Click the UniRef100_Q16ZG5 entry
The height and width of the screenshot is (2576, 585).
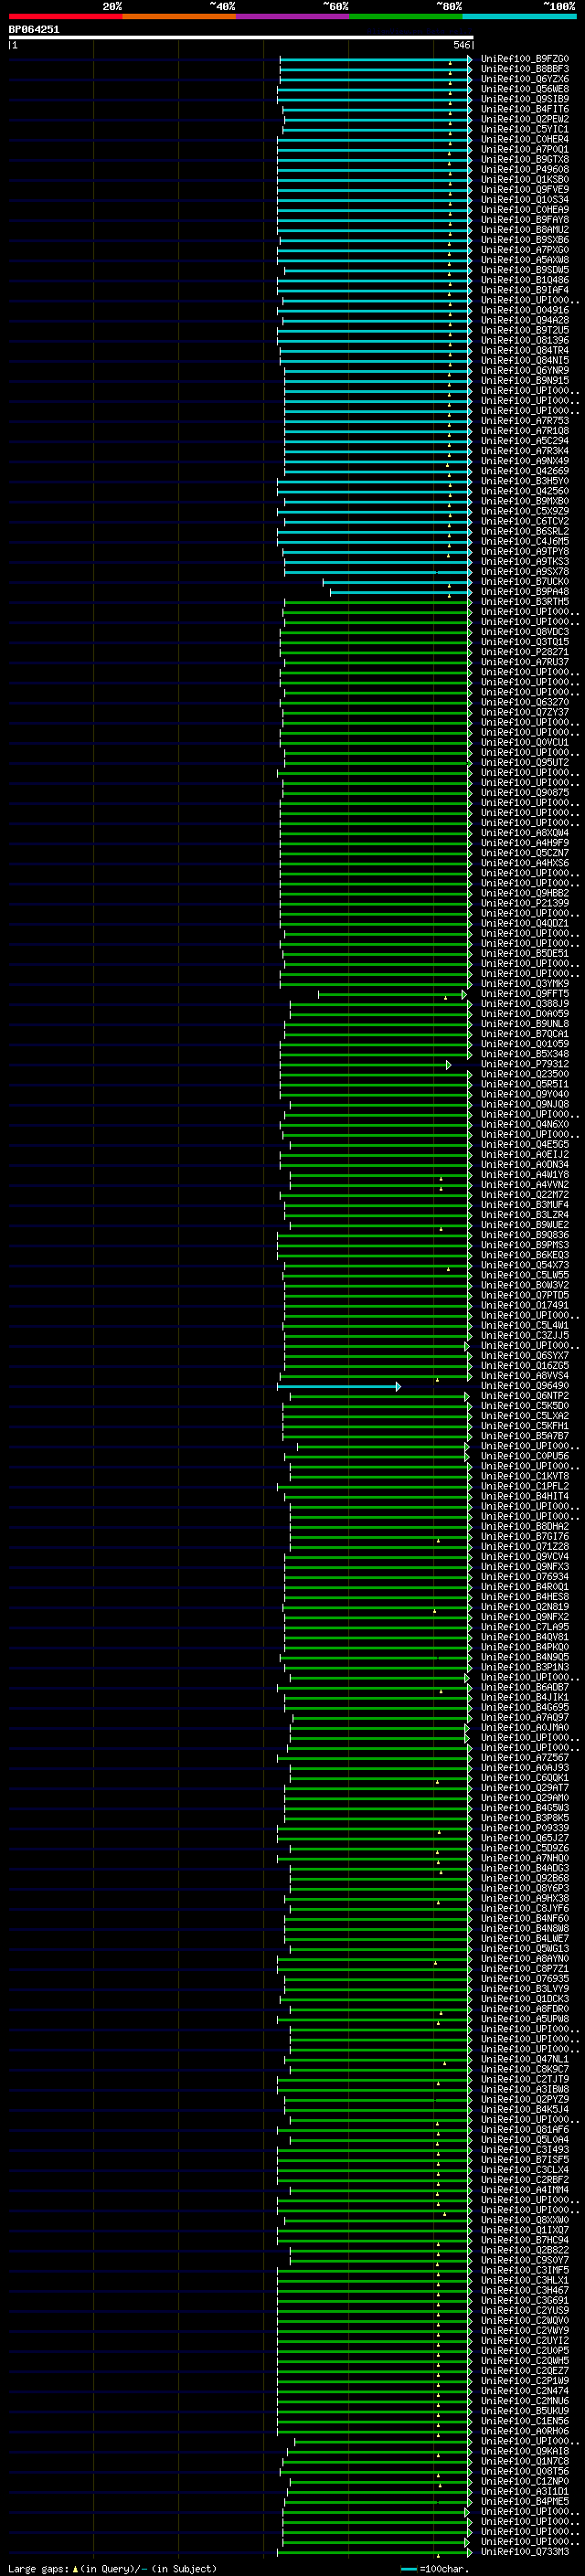point(524,1365)
